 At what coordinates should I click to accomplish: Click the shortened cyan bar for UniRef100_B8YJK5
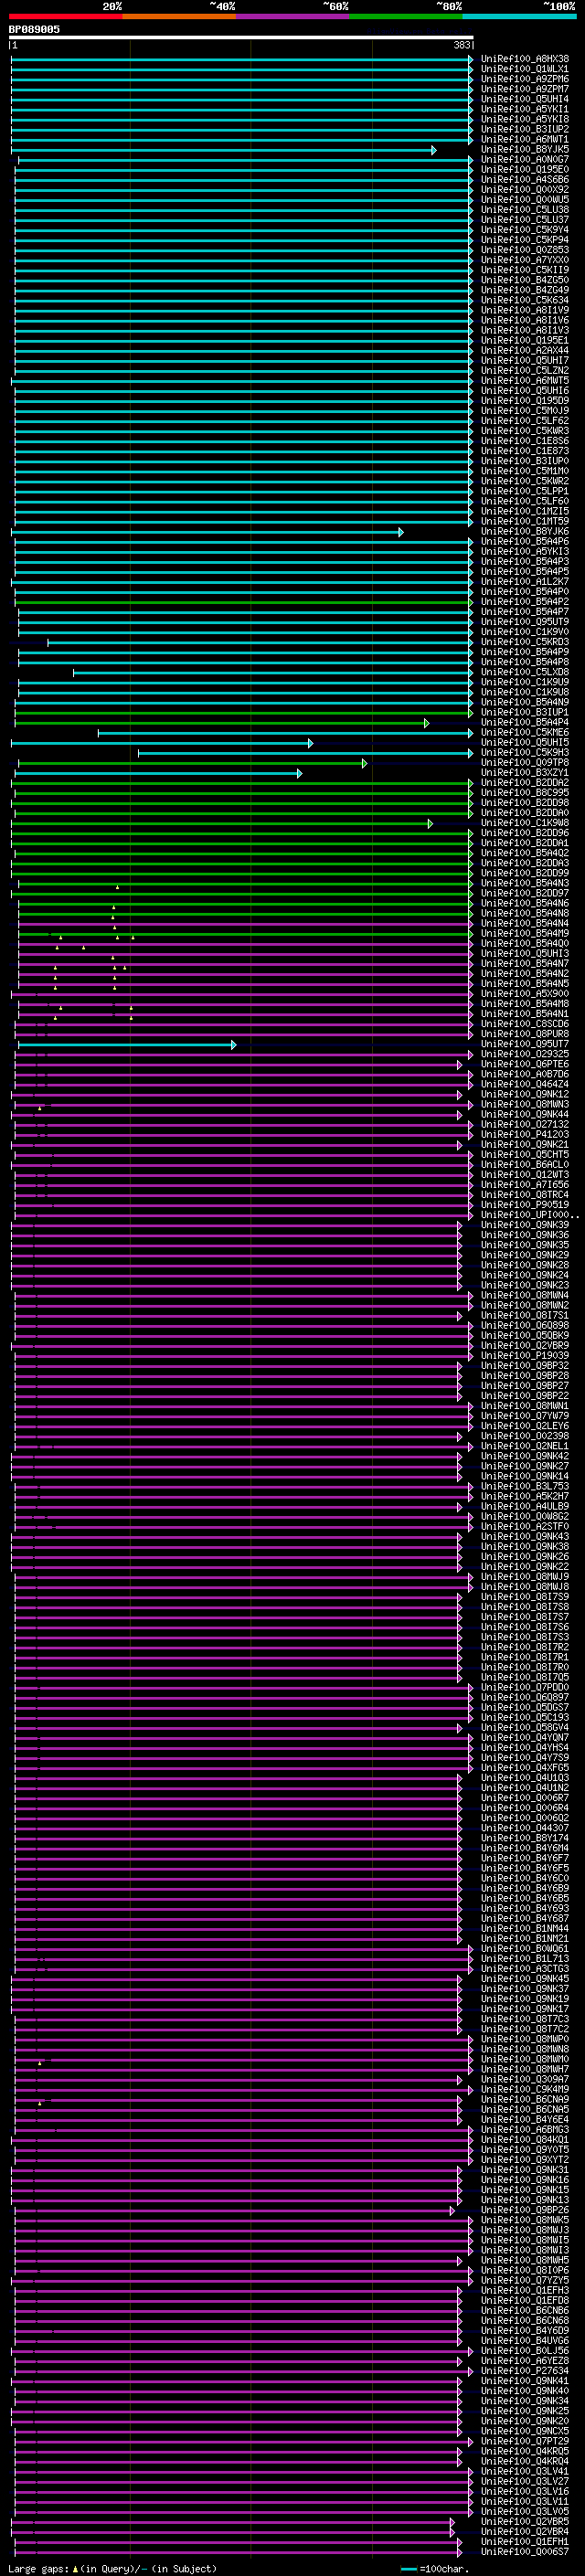click(x=224, y=150)
